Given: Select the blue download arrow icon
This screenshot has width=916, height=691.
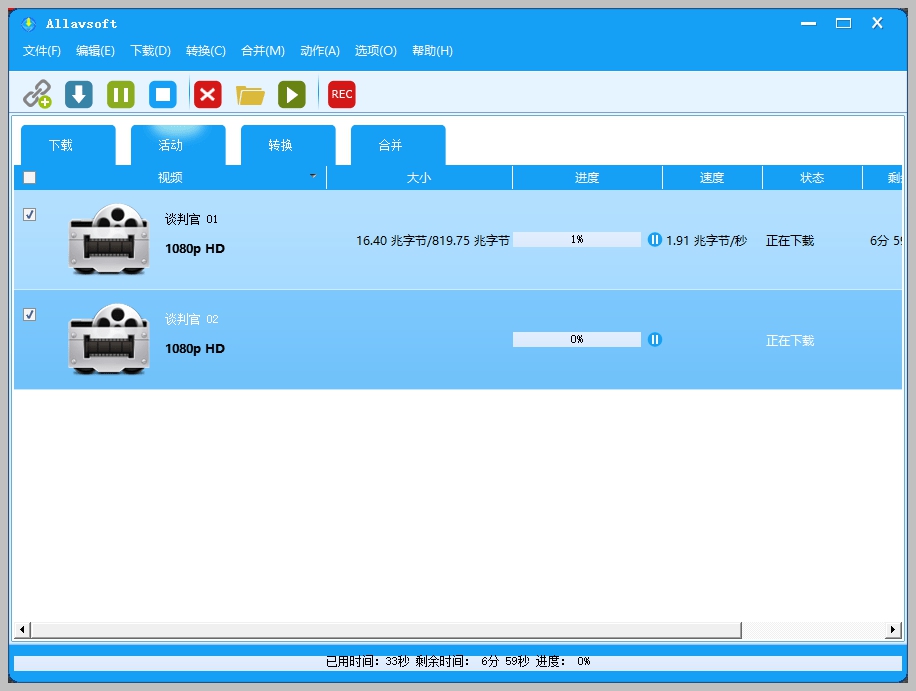Looking at the screenshot, I should coord(78,93).
